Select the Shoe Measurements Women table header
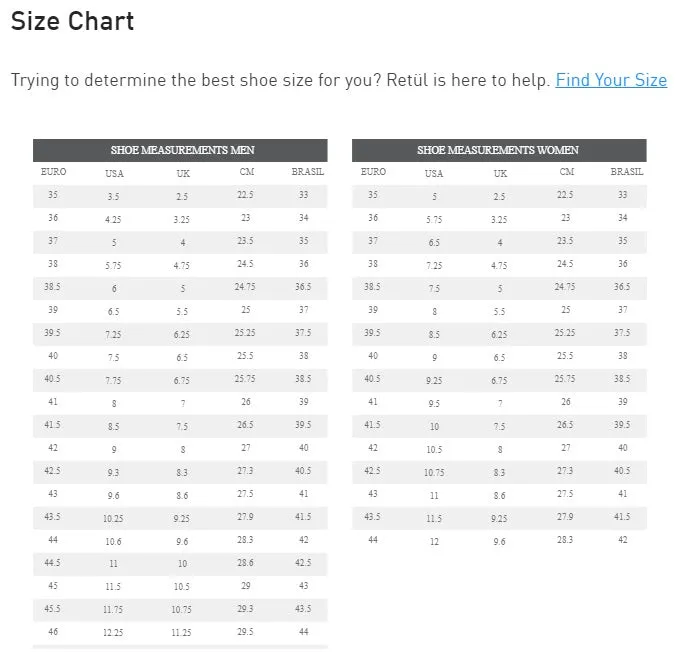The width and height of the screenshot is (680, 652). coord(498,150)
